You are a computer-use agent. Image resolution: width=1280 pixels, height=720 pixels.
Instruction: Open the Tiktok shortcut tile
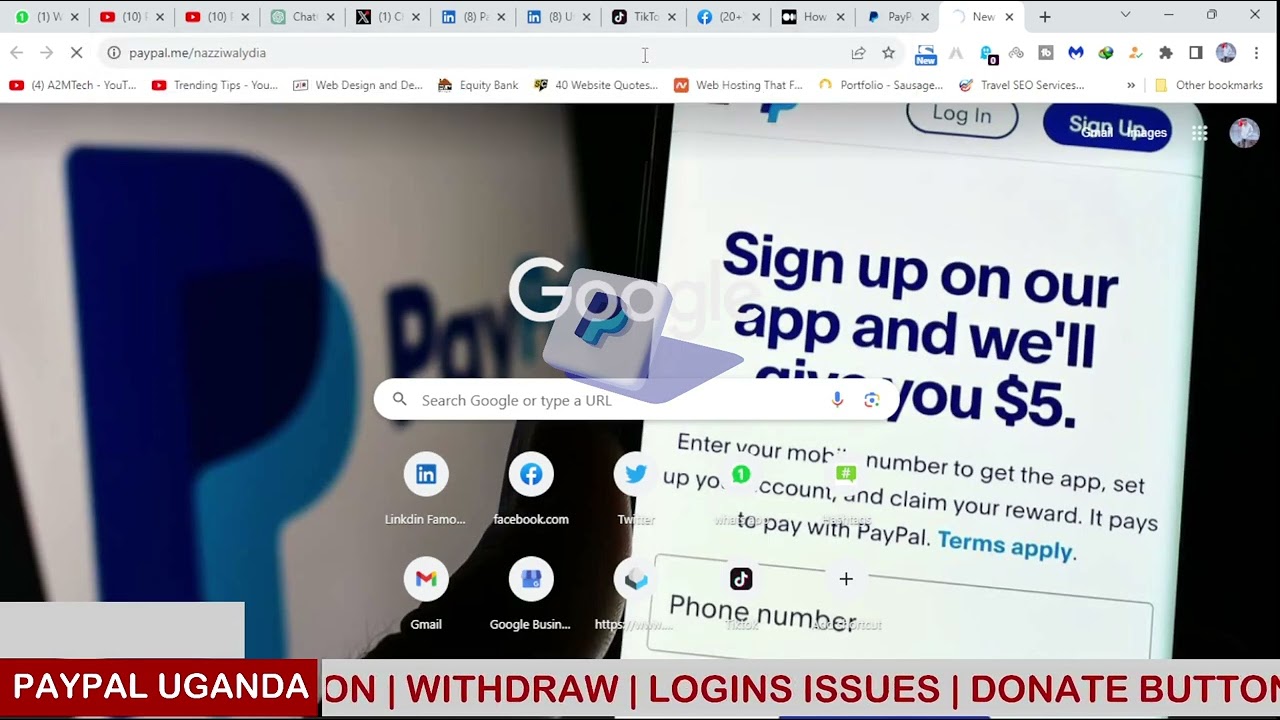pos(741,594)
